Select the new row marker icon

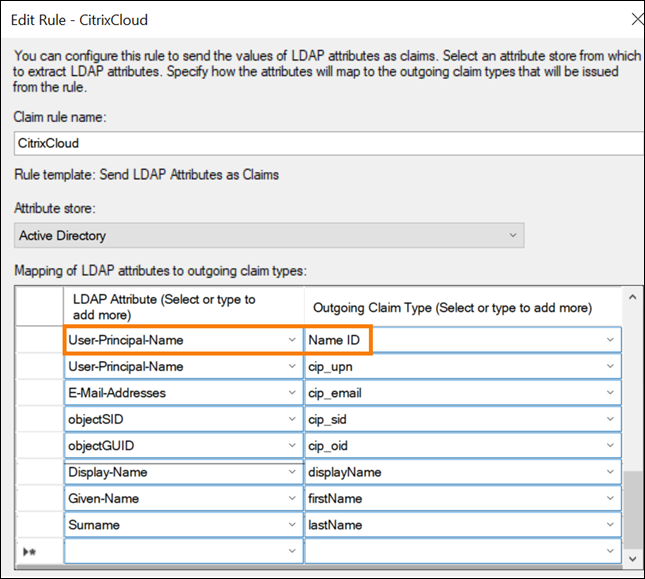30,552
